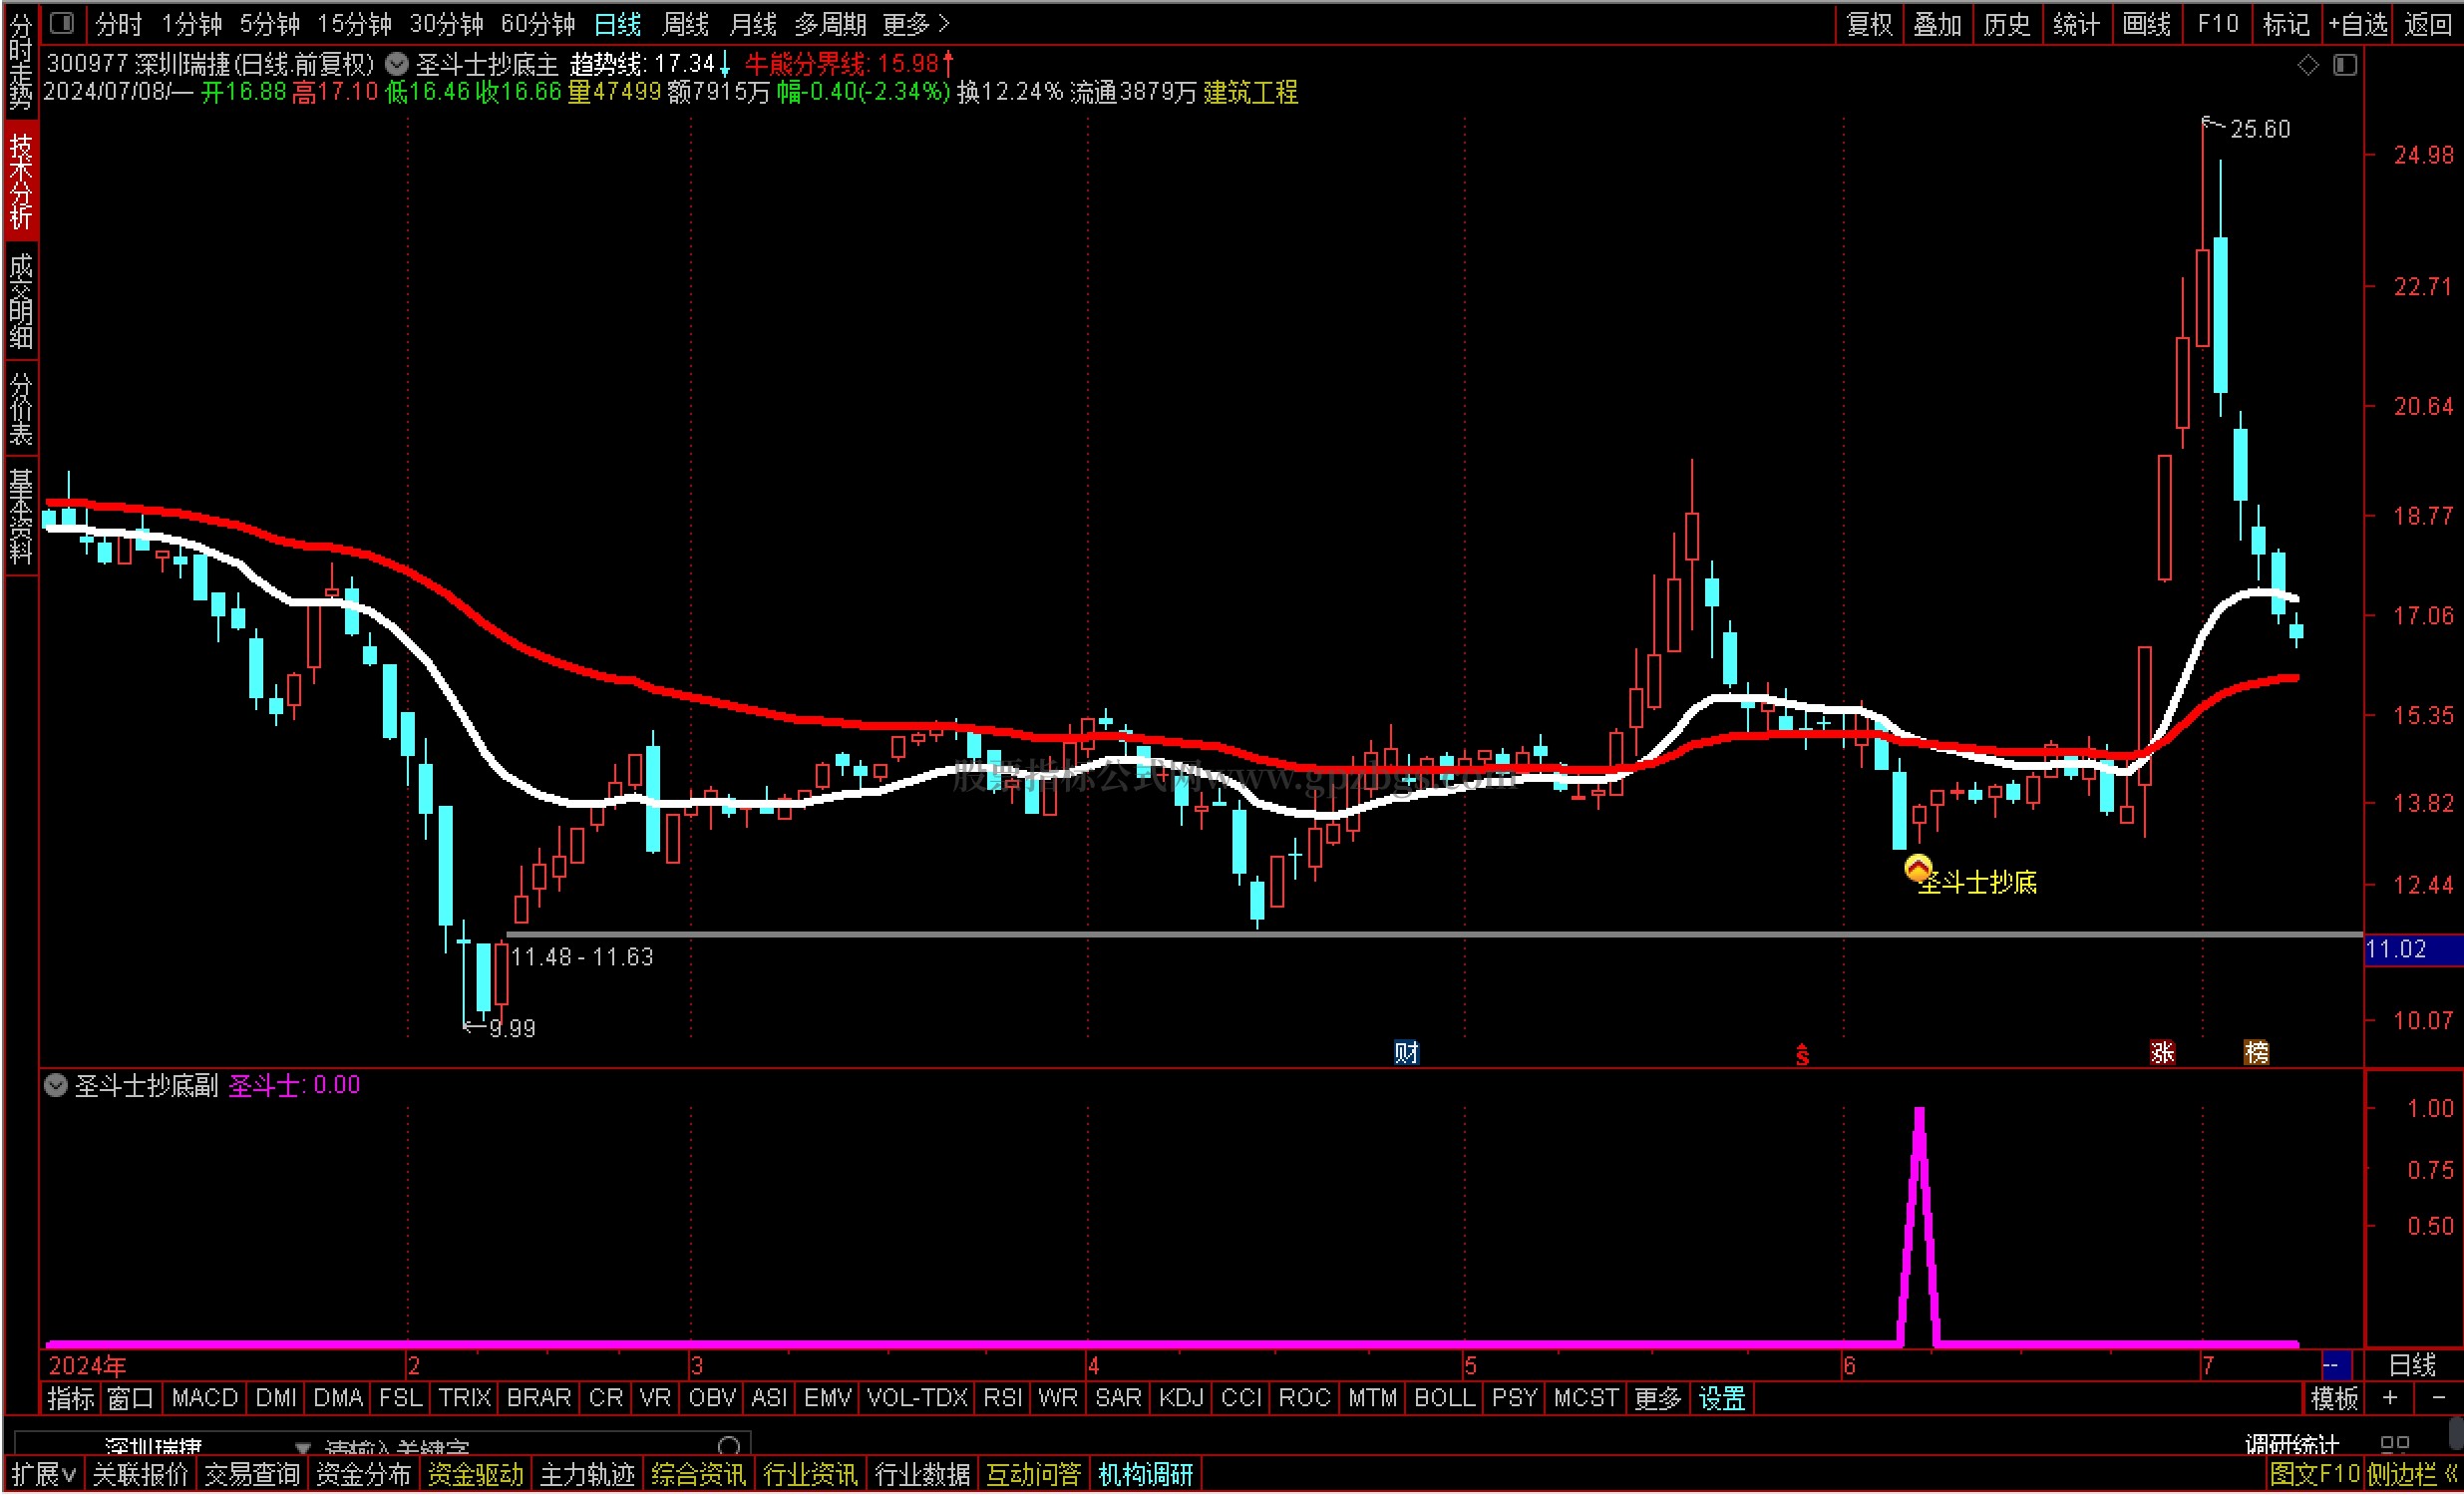Click the diamond icon at chart top-right
Viewport: 2464px width, 1495px height.
2308,65
